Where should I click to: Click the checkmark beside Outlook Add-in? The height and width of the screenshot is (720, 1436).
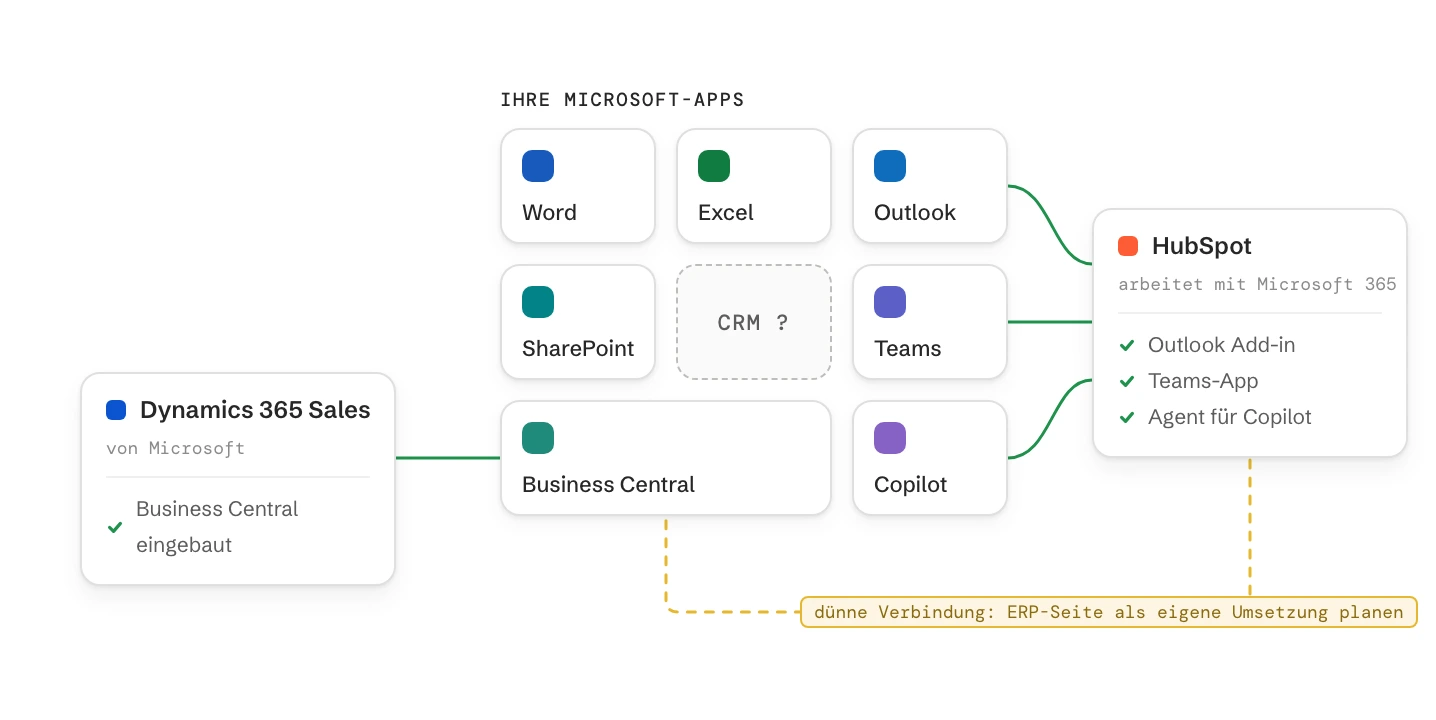1127,346
